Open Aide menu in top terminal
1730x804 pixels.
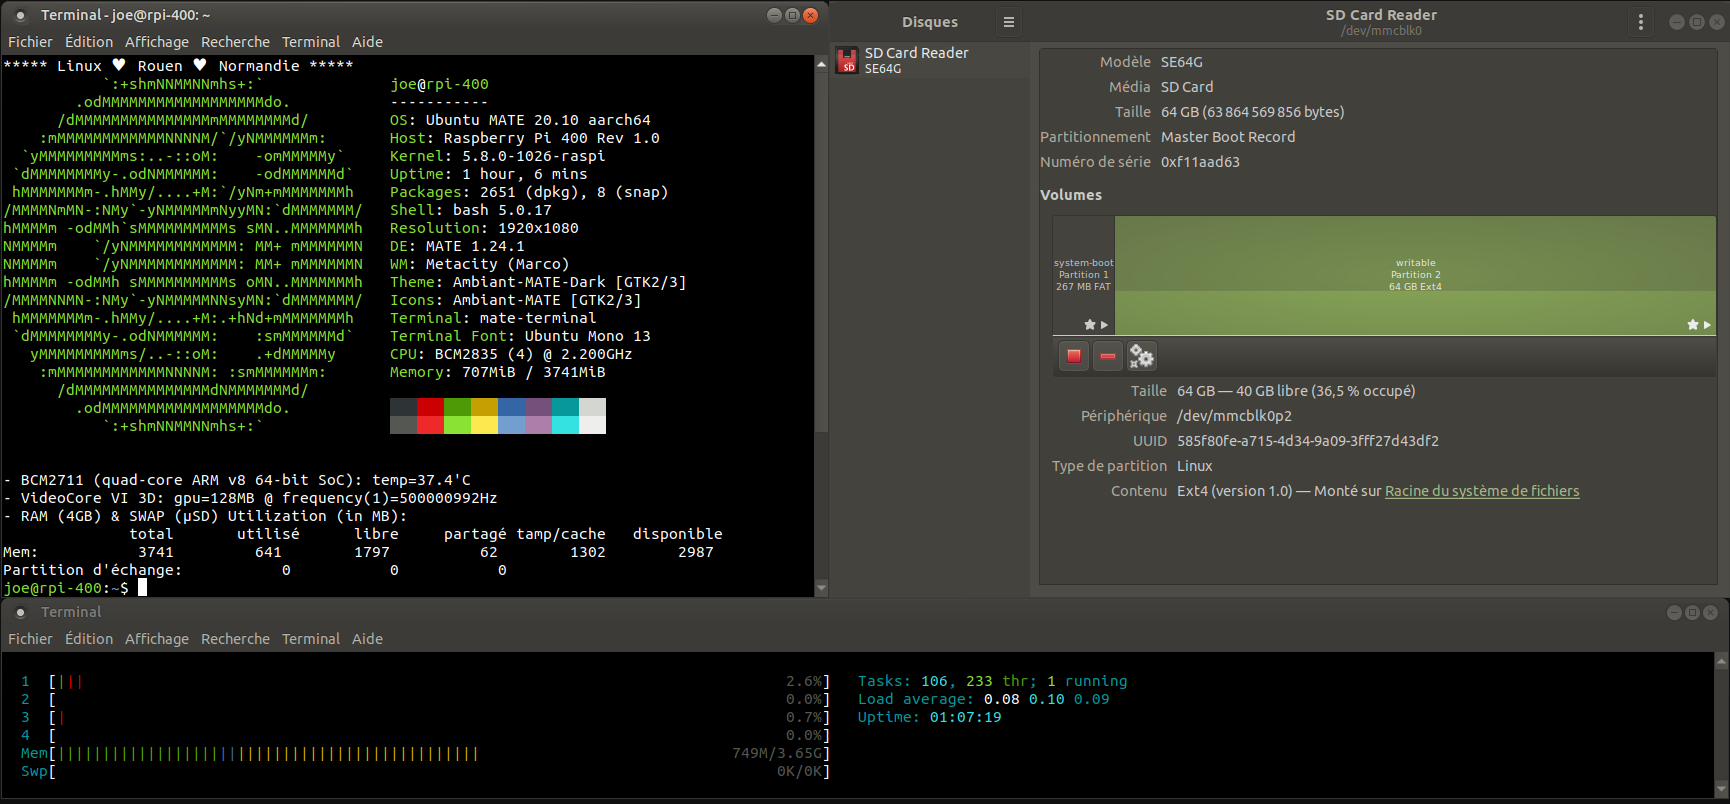pos(367,42)
